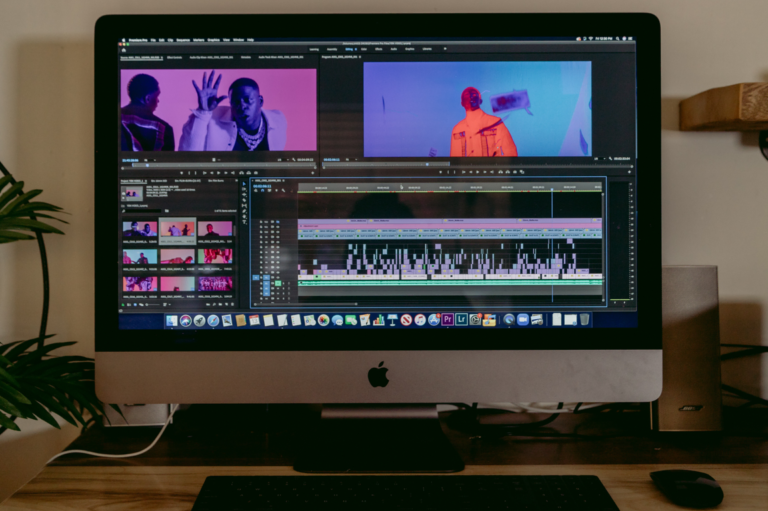Screen dimensions: 768x511
Task: Open the Markers menu
Action: [x=198, y=40]
